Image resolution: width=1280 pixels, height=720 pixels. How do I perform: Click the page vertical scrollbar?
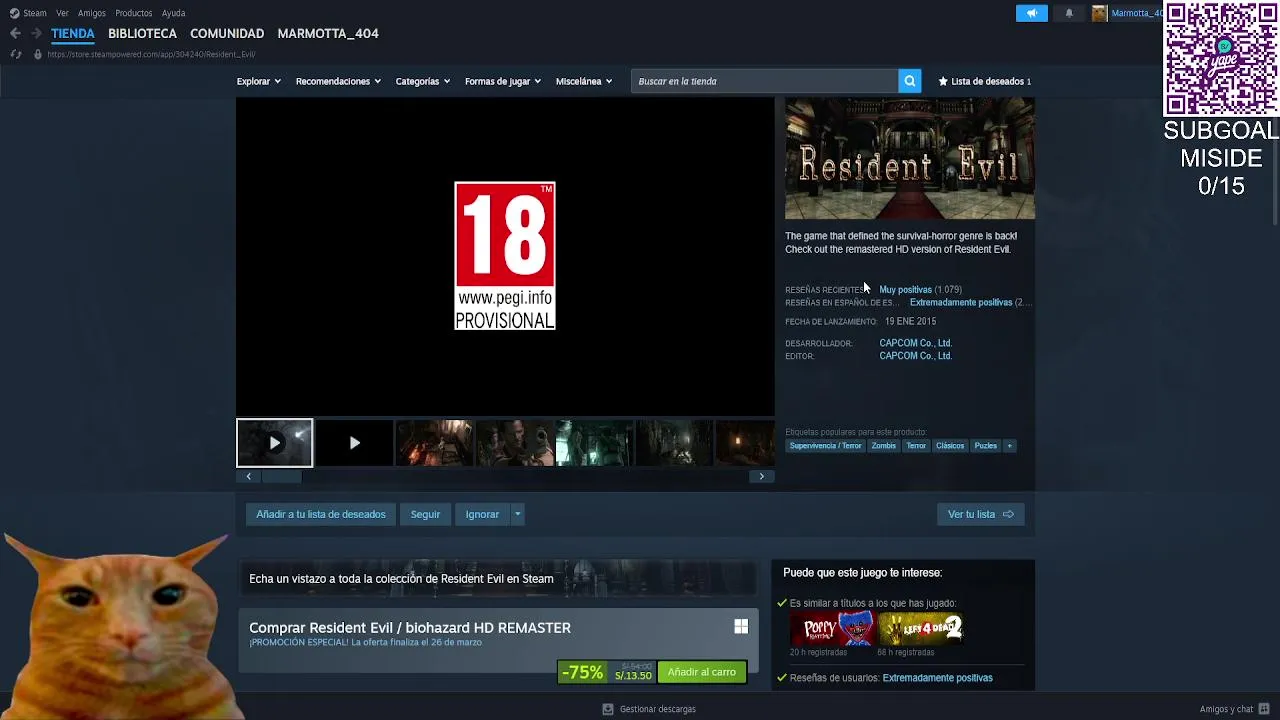[x=1275, y=162]
